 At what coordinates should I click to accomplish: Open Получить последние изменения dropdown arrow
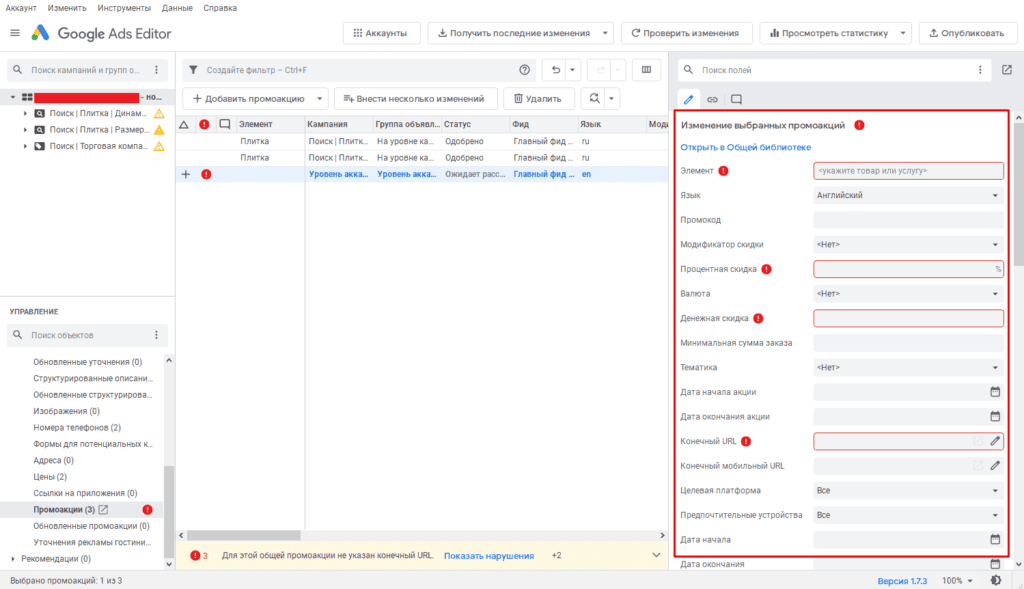[x=605, y=33]
